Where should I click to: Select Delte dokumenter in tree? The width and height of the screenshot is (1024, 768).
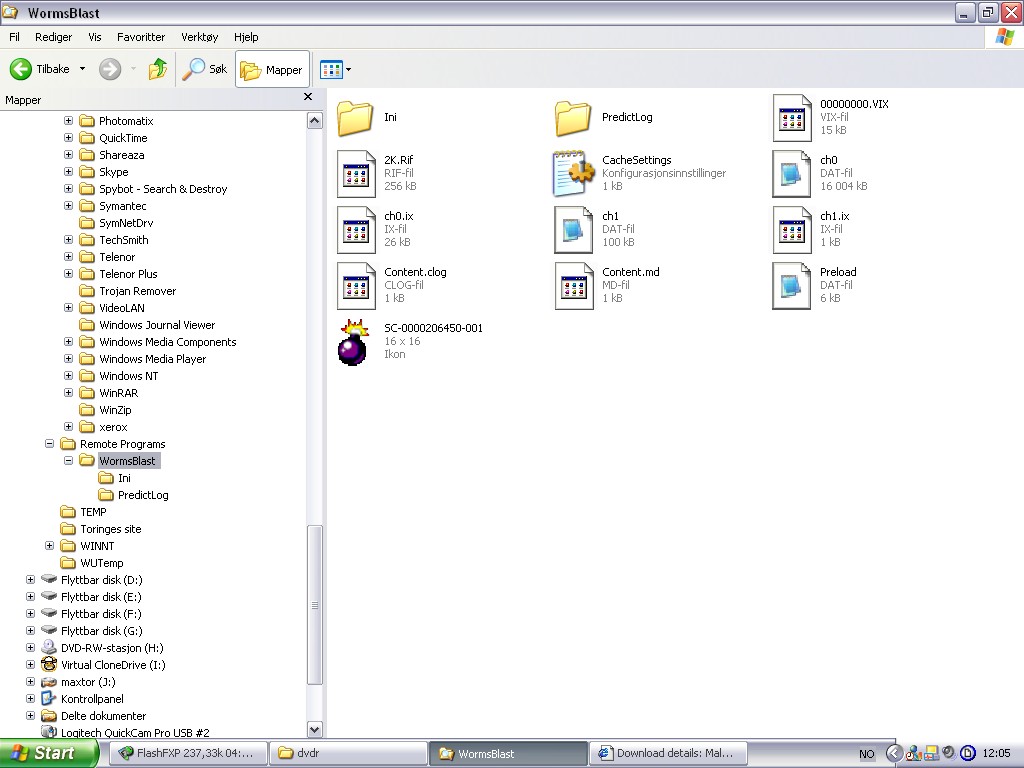(x=103, y=716)
